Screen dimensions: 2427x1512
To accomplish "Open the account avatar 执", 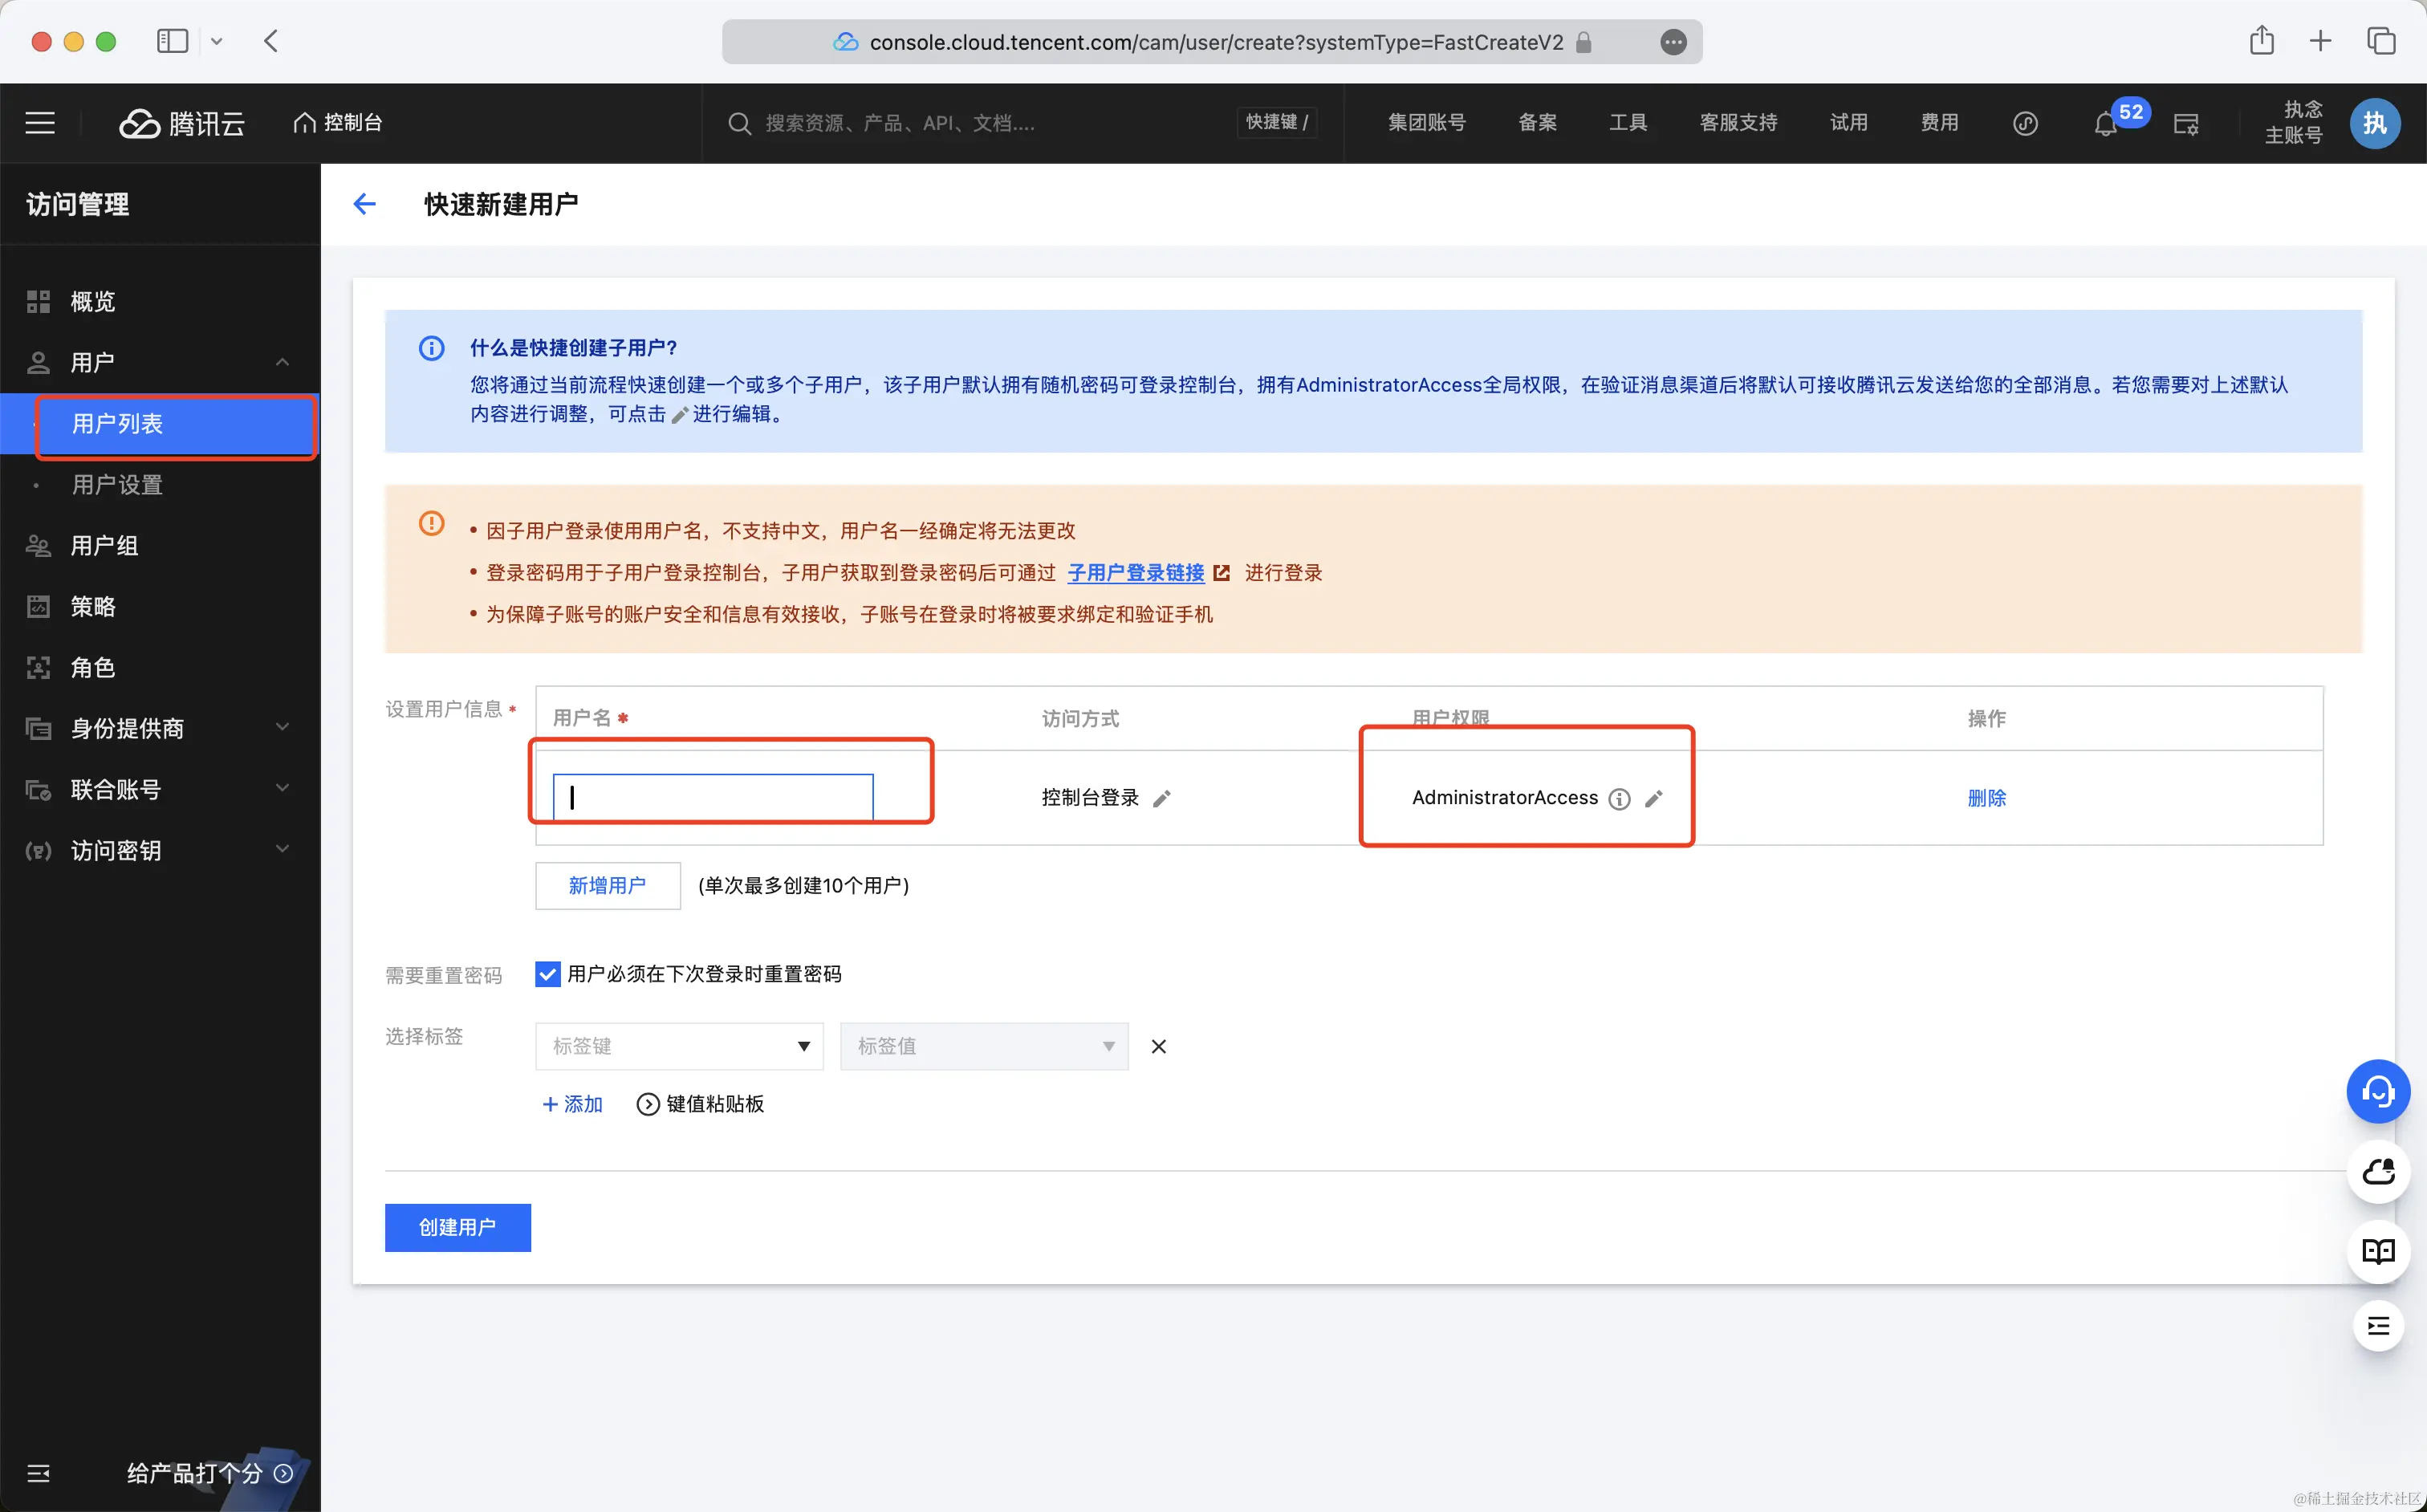I will click(x=2374, y=123).
